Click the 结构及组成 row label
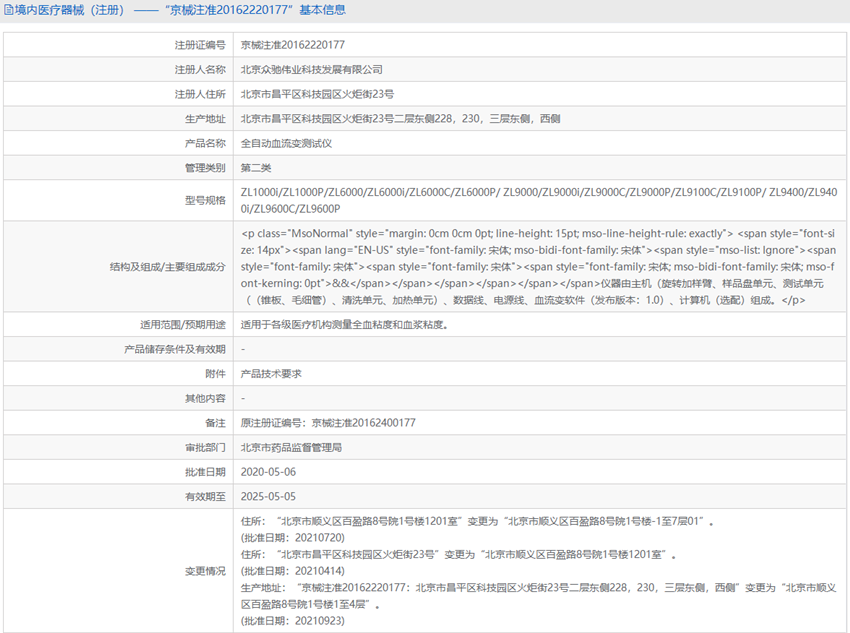The width and height of the screenshot is (850, 633). coord(167,267)
